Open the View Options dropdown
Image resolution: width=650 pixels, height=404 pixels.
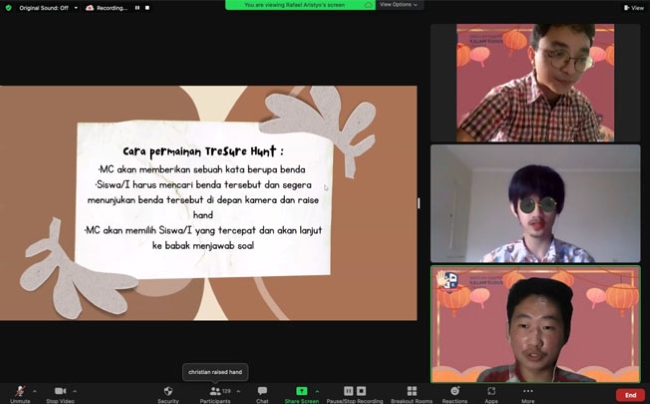[399, 4]
